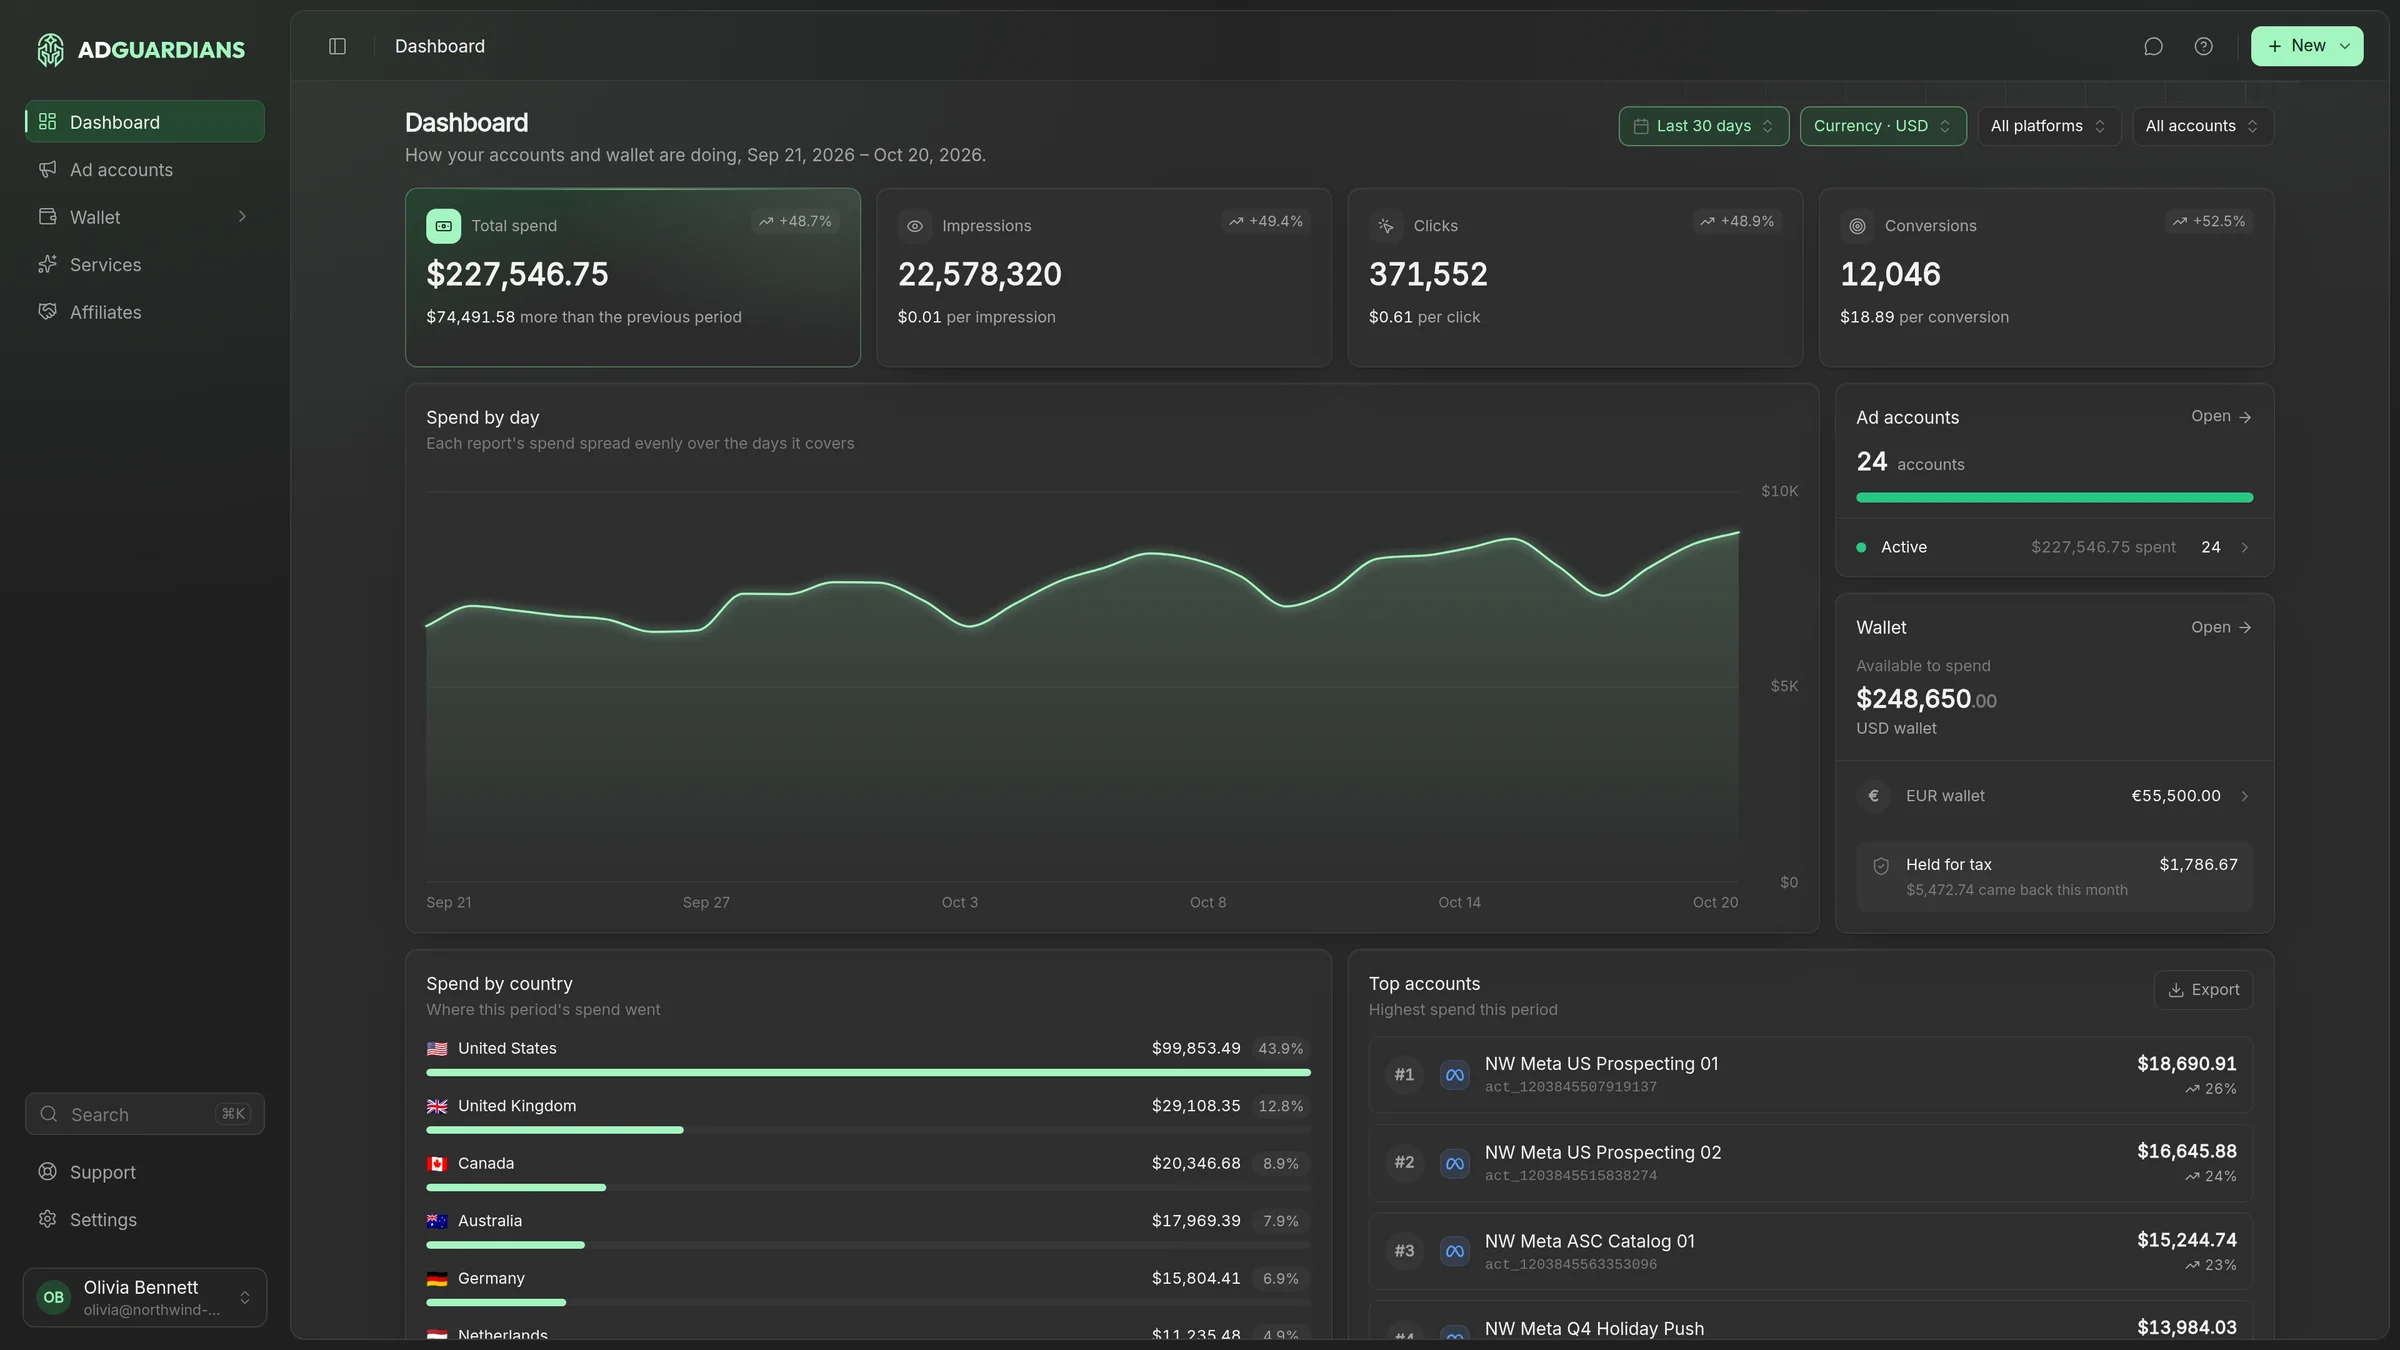The height and width of the screenshot is (1350, 2400).
Task: Expand the Wallet sidebar submenu chevron
Action: tap(241, 217)
